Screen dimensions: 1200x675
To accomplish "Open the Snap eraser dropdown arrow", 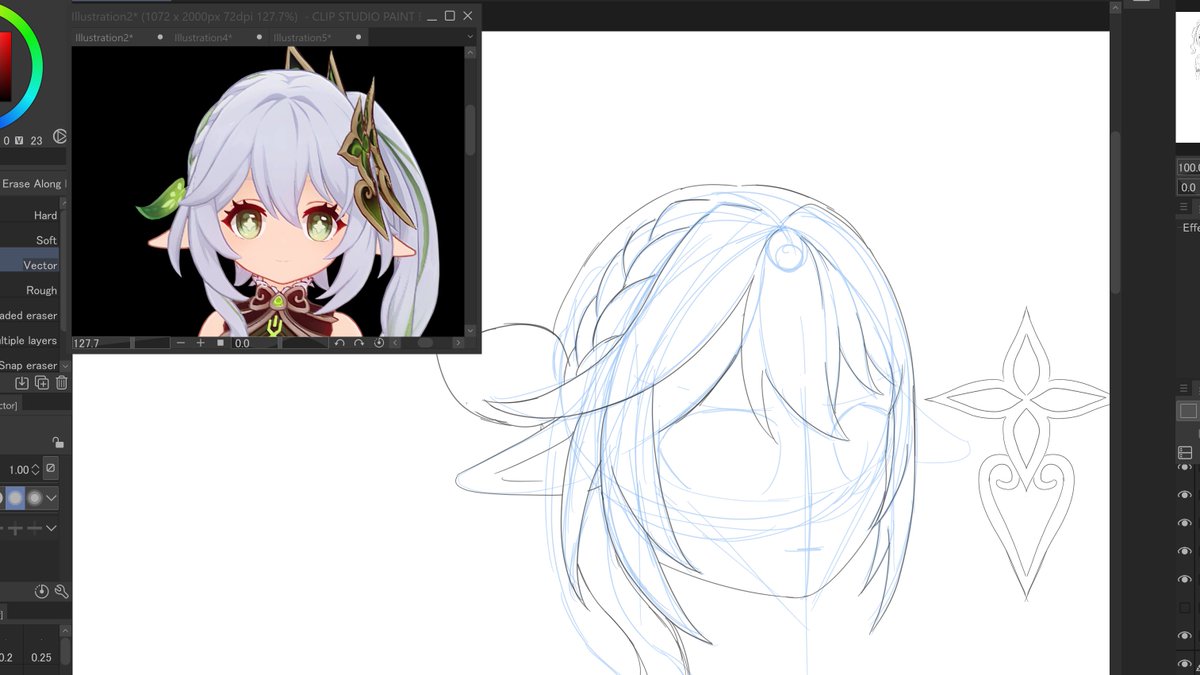I will [x=65, y=365].
